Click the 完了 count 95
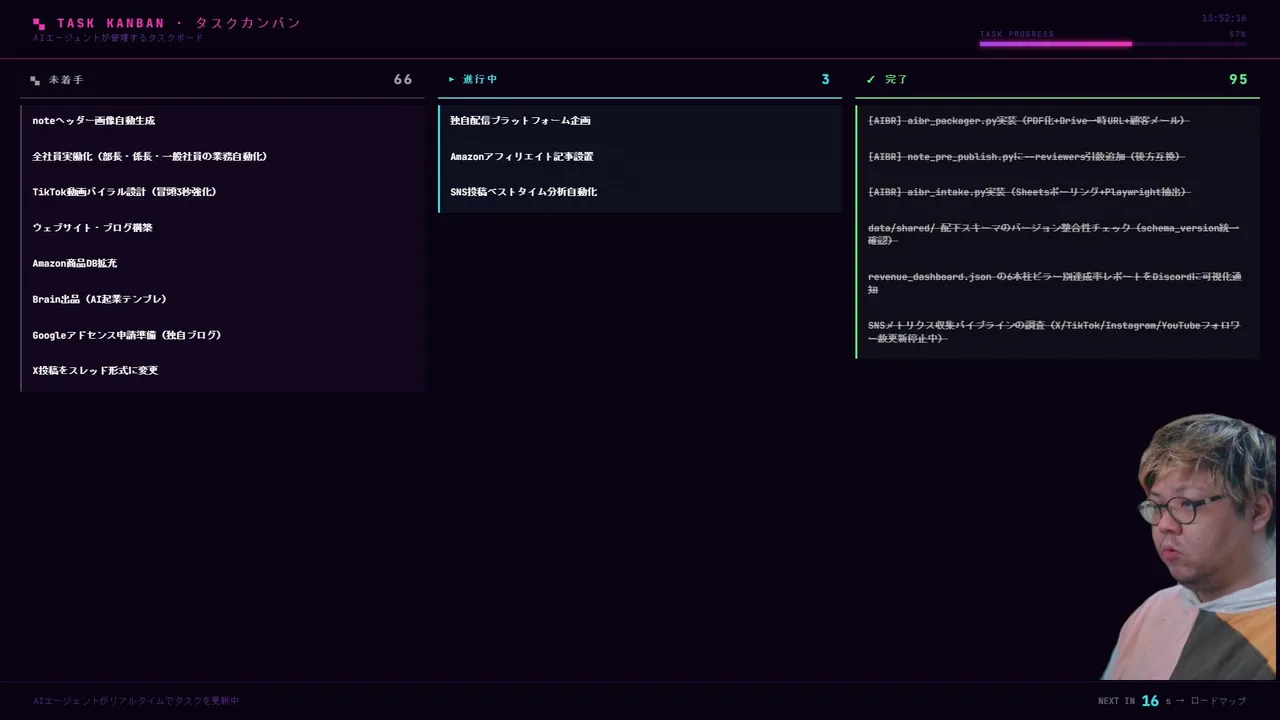The height and width of the screenshot is (720, 1280). [1238, 79]
